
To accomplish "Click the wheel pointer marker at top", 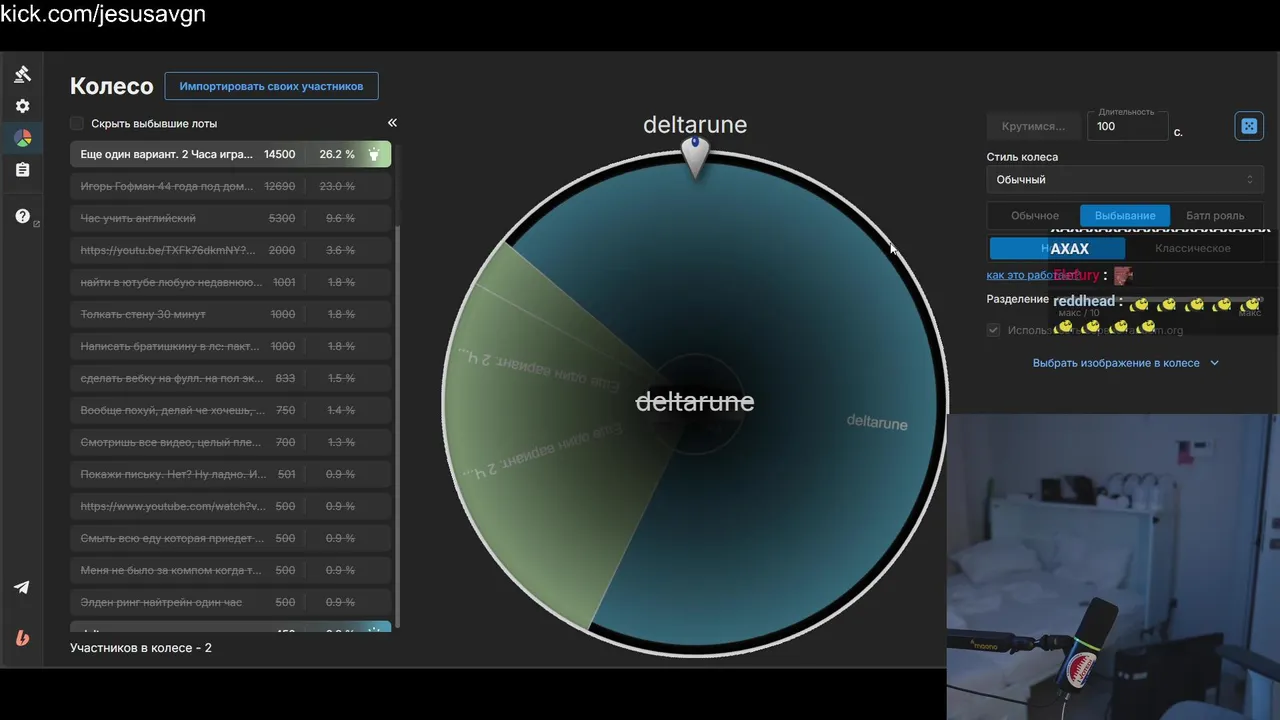I will click(x=695, y=157).
